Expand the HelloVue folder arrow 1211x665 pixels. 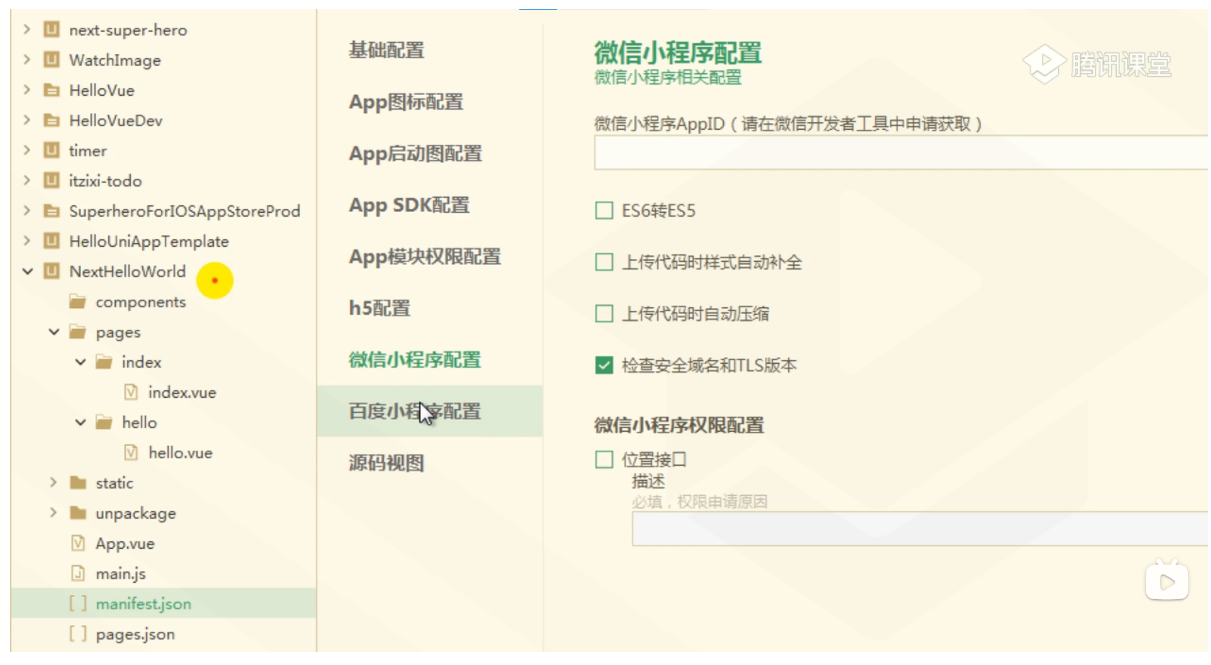click(x=27, y=90)
